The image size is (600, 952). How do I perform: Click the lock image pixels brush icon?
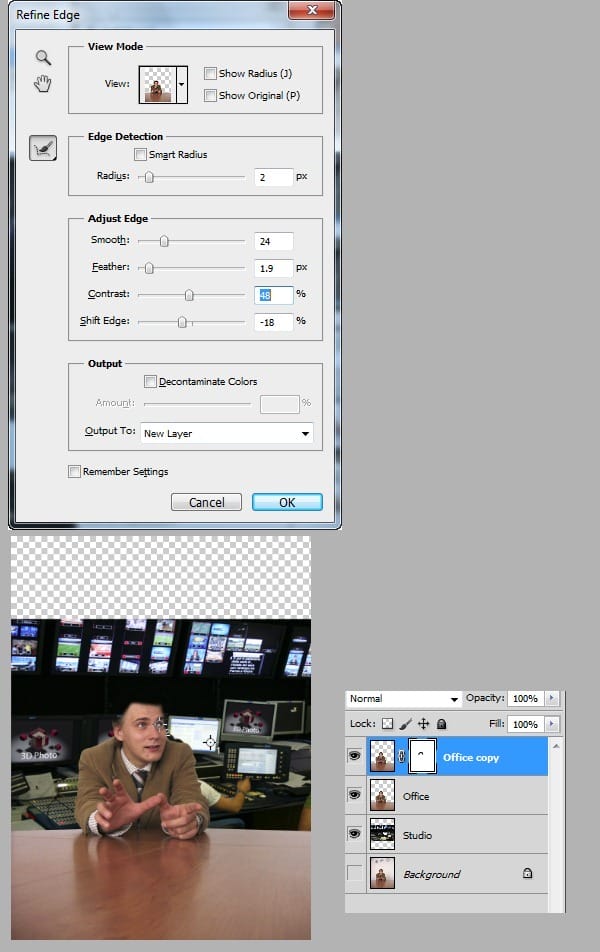[405, 723]
